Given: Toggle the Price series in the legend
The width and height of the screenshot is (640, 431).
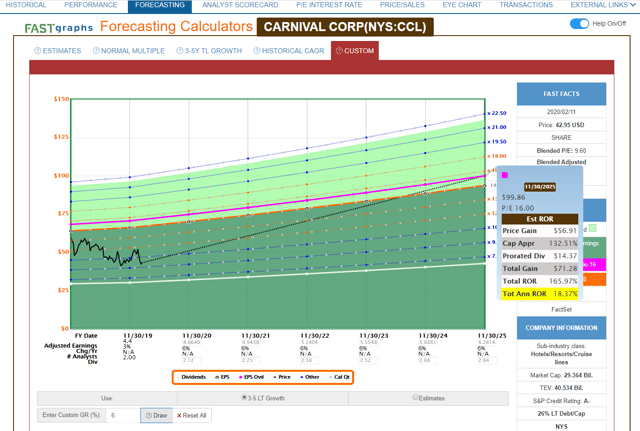Looking at the screenshot, I should point(282,377).
